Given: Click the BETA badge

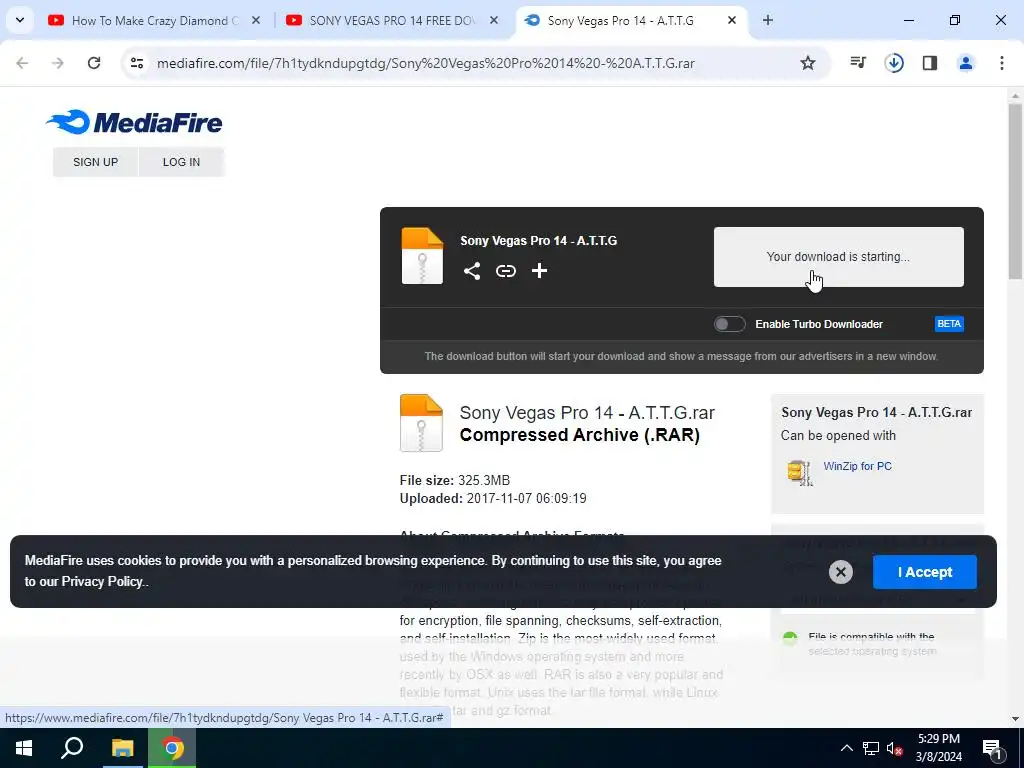Looking at the screenshot, I should coord(949,324).
